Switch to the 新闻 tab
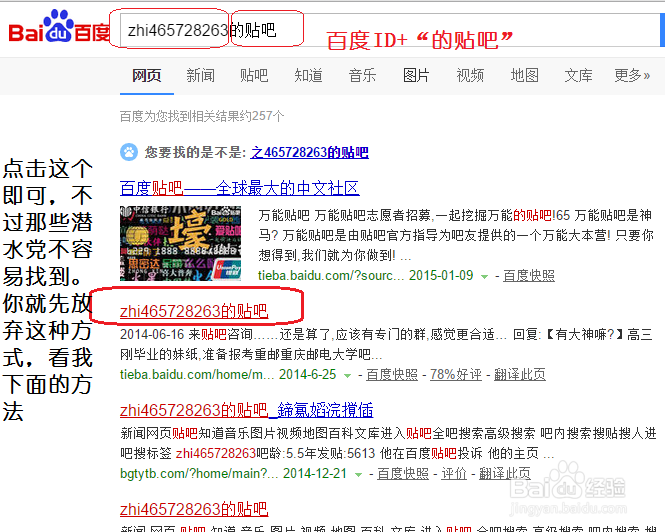The height and width of the screenshot is (532, 665). [x=200, y=76]
